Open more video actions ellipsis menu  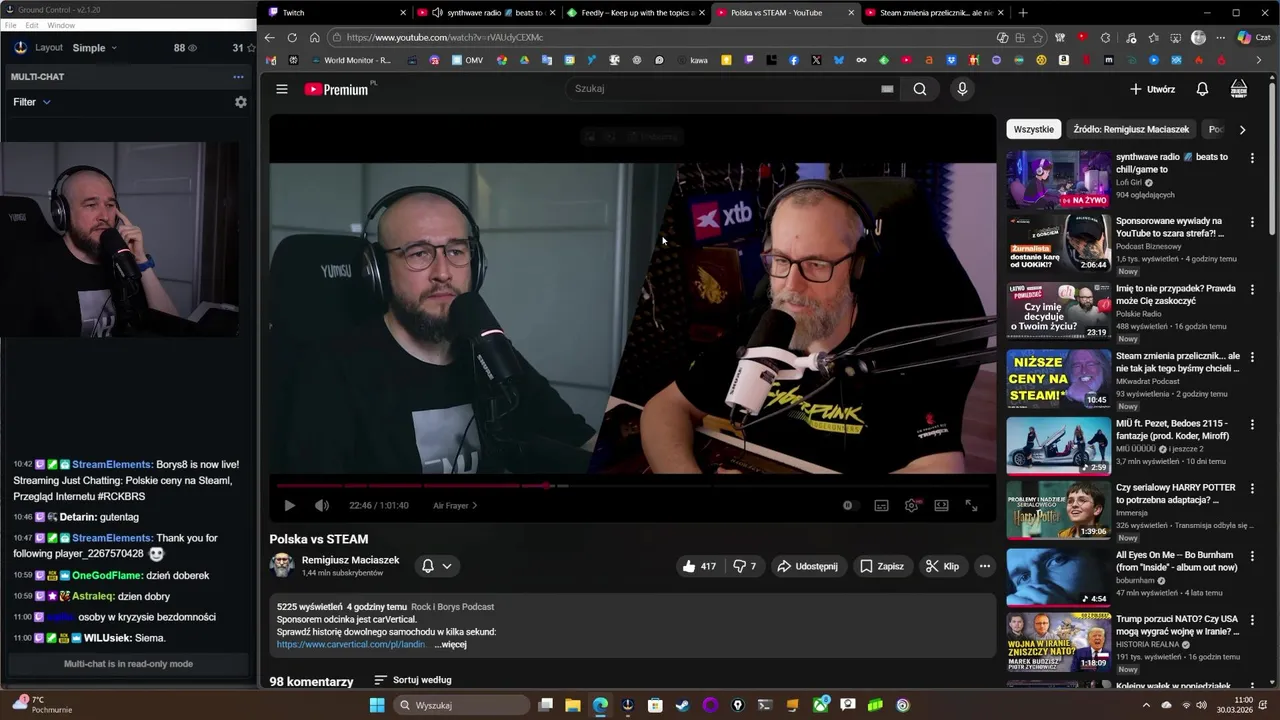click(x=984, y=566)
